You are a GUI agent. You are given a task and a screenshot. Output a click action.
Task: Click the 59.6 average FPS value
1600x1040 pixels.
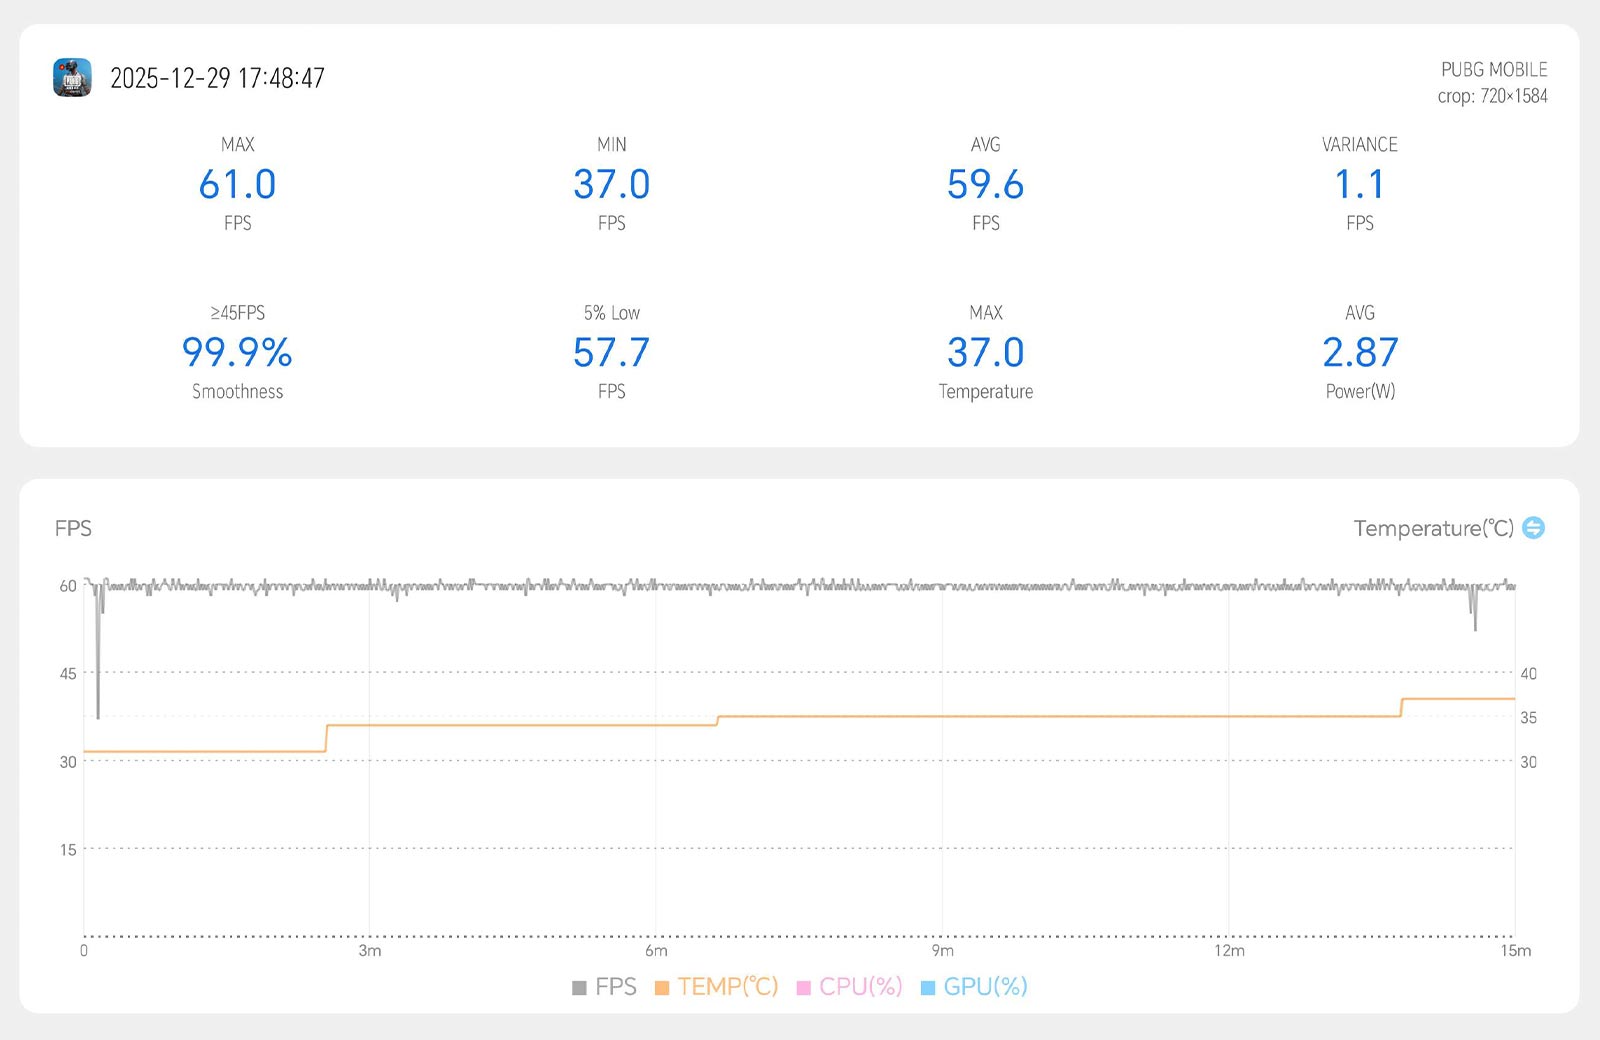pos(985,184)
